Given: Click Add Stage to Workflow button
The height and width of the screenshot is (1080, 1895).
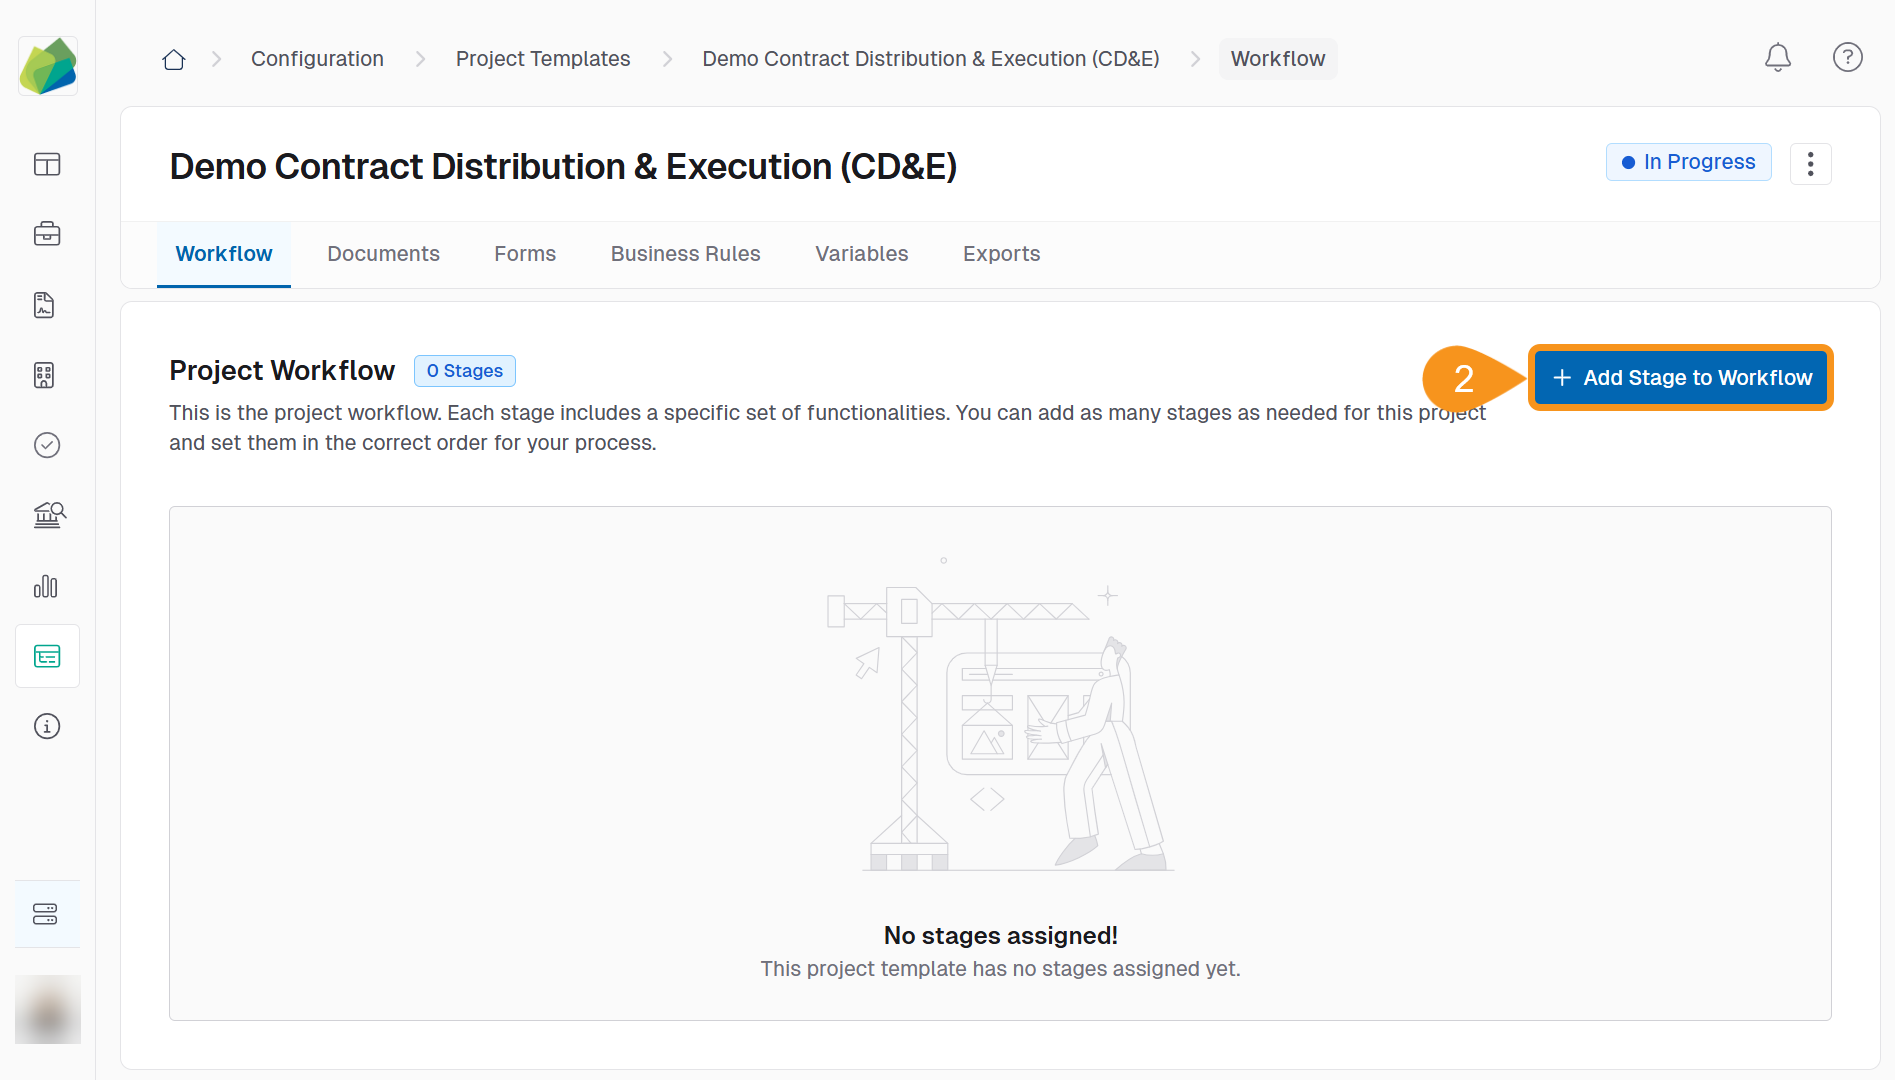Looking at the screenshot, I should pyautogui.click(x=1681, y=378).
